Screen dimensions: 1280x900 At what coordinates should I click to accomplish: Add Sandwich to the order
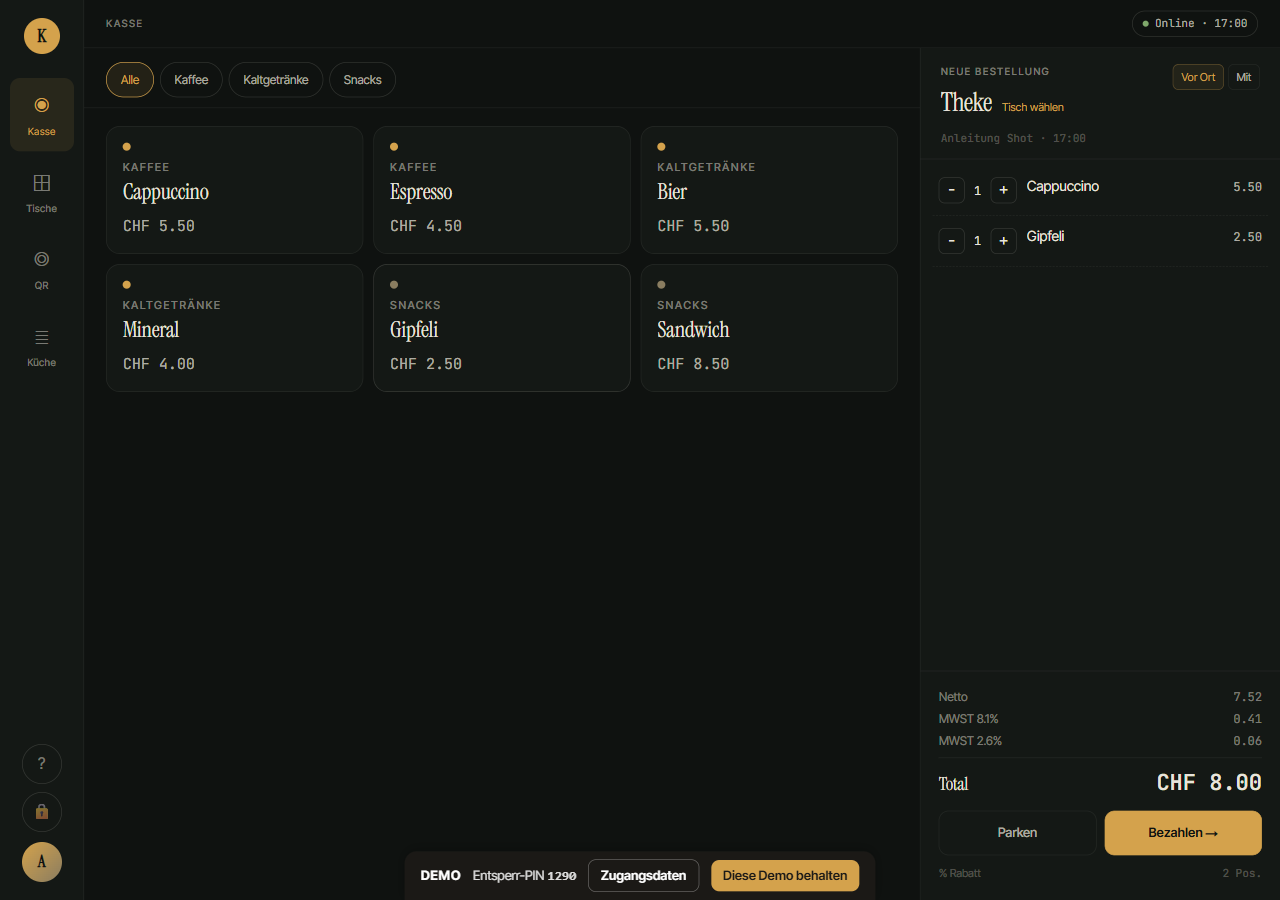point(769,328)
